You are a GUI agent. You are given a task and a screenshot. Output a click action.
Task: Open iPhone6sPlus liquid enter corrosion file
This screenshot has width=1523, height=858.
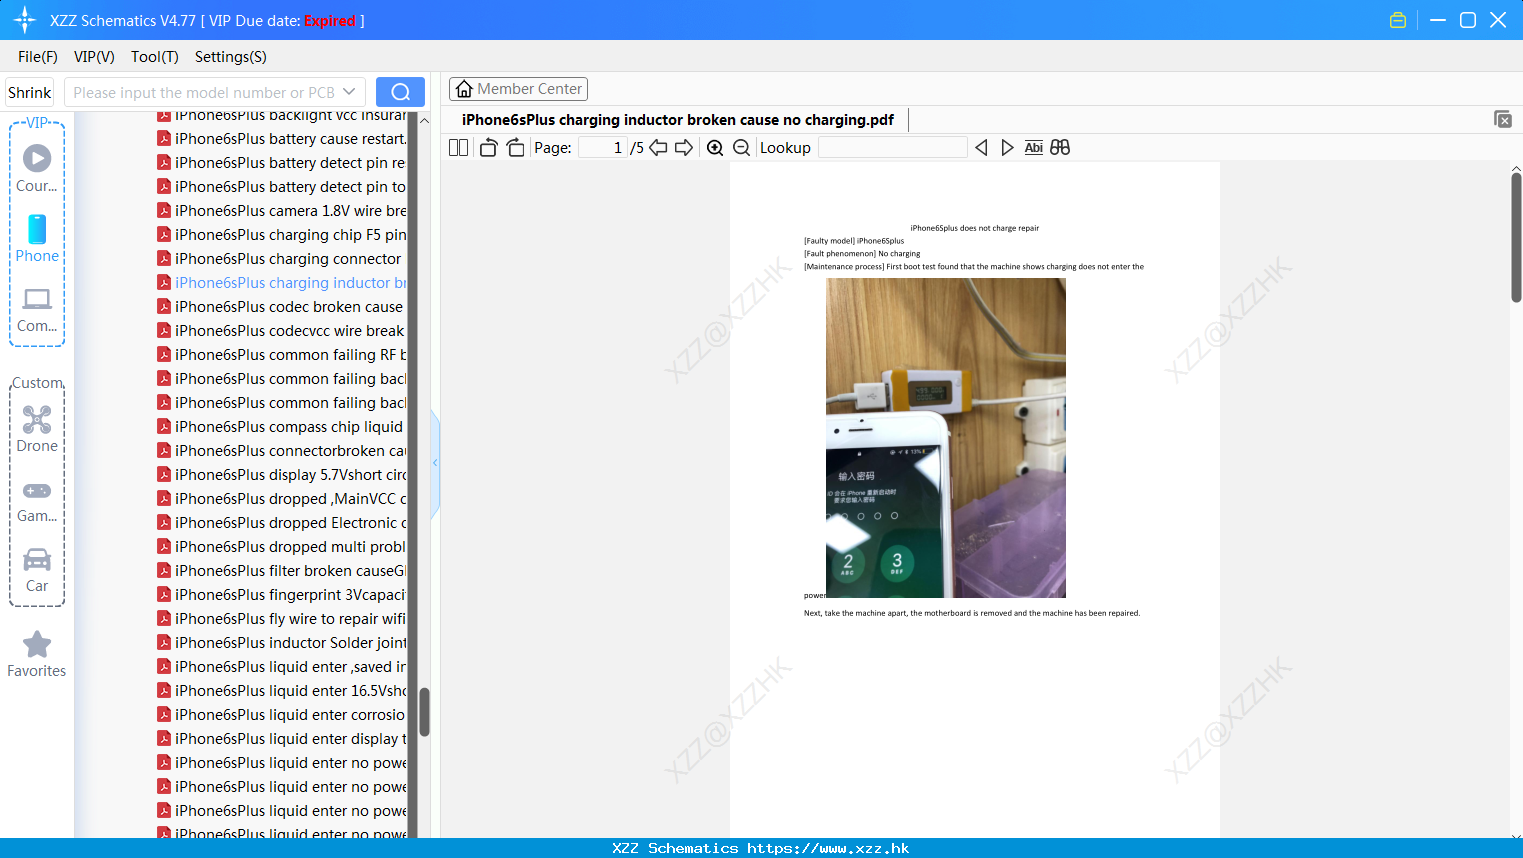(282, 715)
